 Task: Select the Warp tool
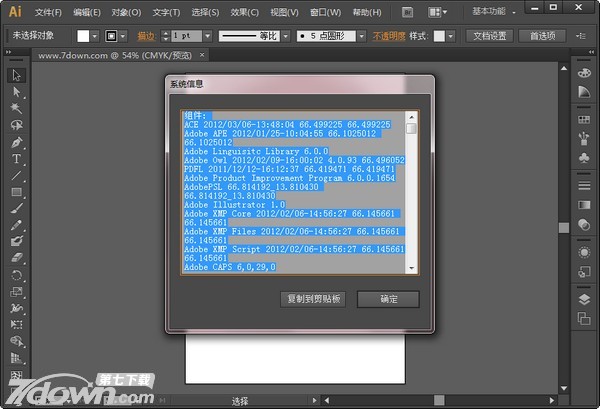pos(16,308)
